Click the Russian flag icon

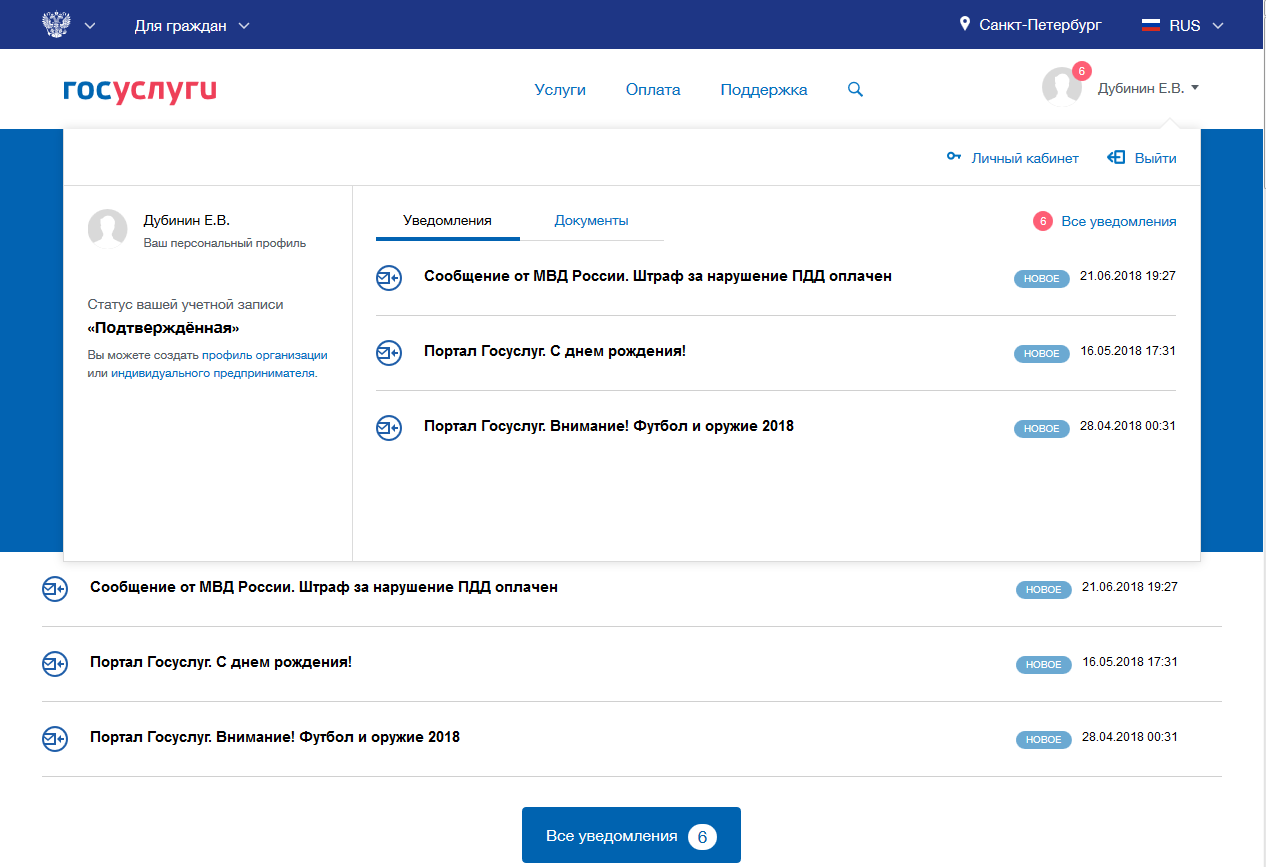click(1151, 25)
